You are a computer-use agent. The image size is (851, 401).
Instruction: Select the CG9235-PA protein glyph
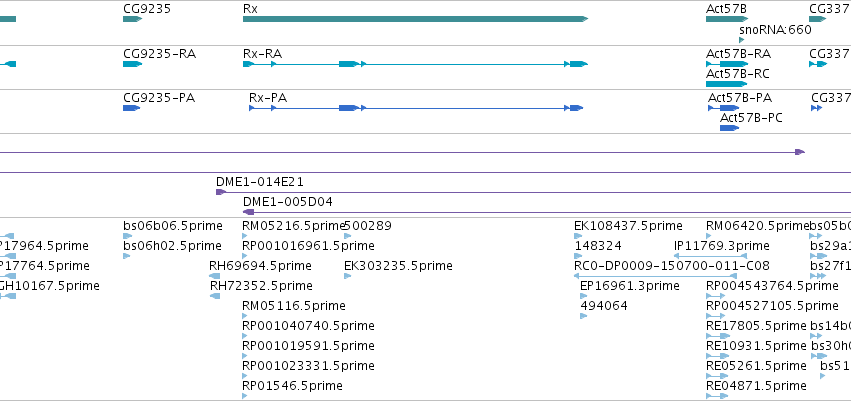(131, 108)
